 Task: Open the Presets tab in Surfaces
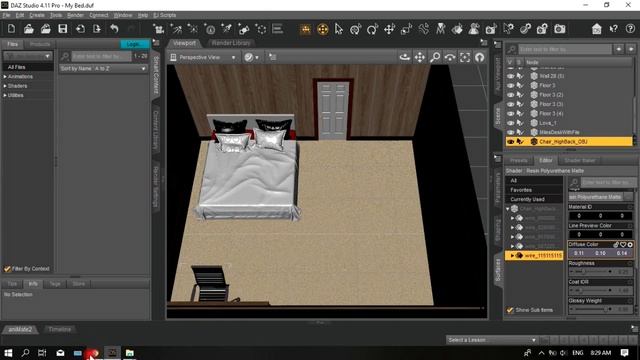518,160
